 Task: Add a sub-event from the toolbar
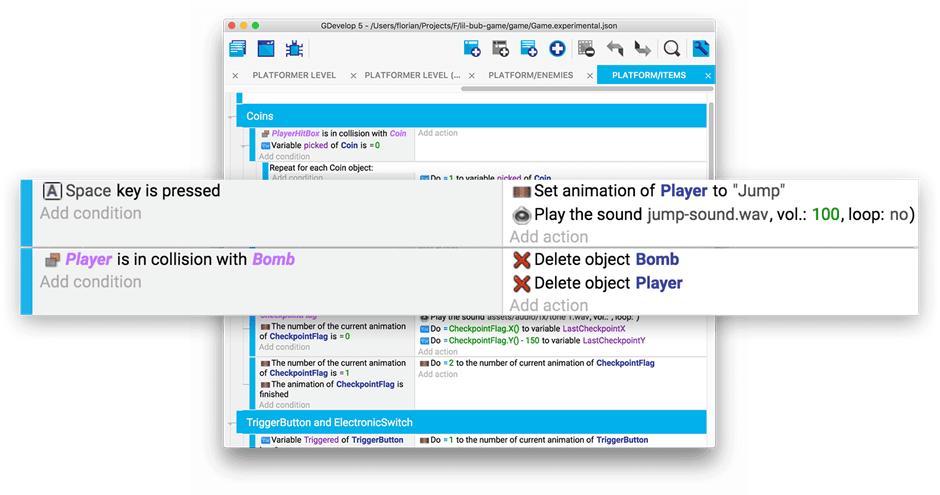[x=500, y=48]
